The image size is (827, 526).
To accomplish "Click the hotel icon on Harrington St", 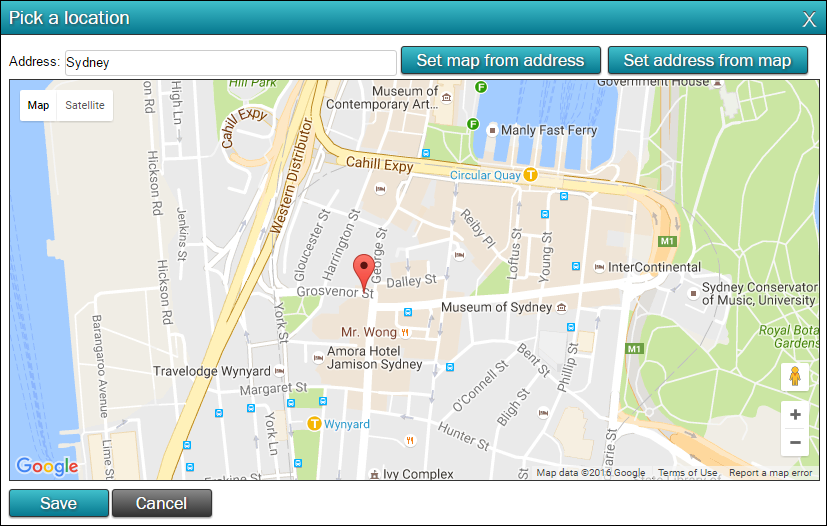I will (380, 189).
